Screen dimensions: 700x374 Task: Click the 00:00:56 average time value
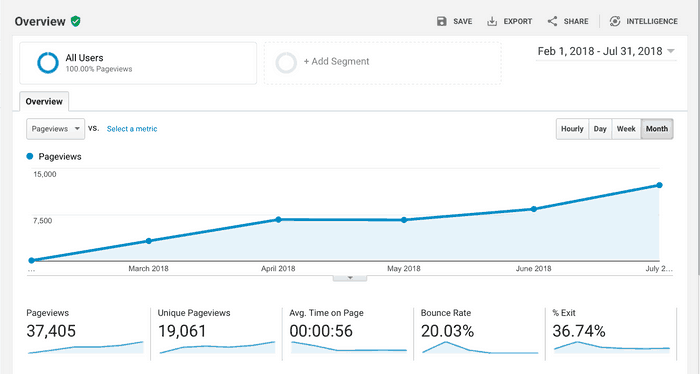pyautogui.click(x=321, y=331)
